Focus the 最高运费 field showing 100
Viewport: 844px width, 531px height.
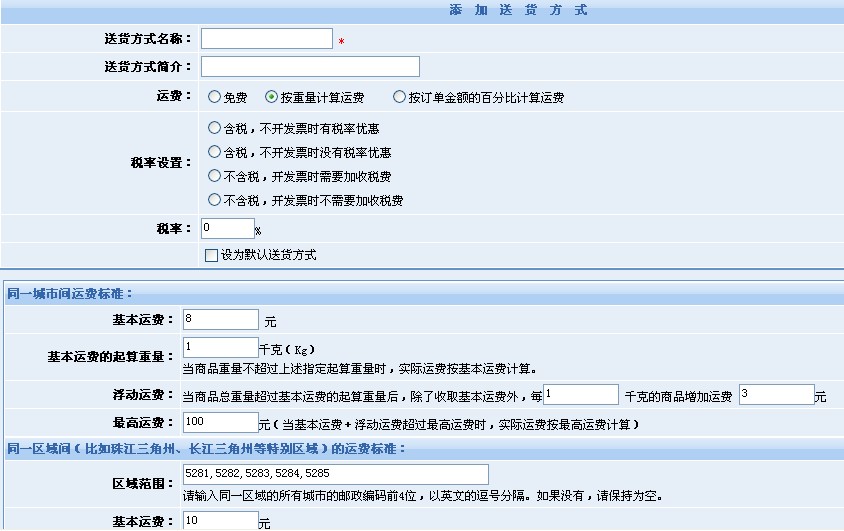click(x=220, y=423)
